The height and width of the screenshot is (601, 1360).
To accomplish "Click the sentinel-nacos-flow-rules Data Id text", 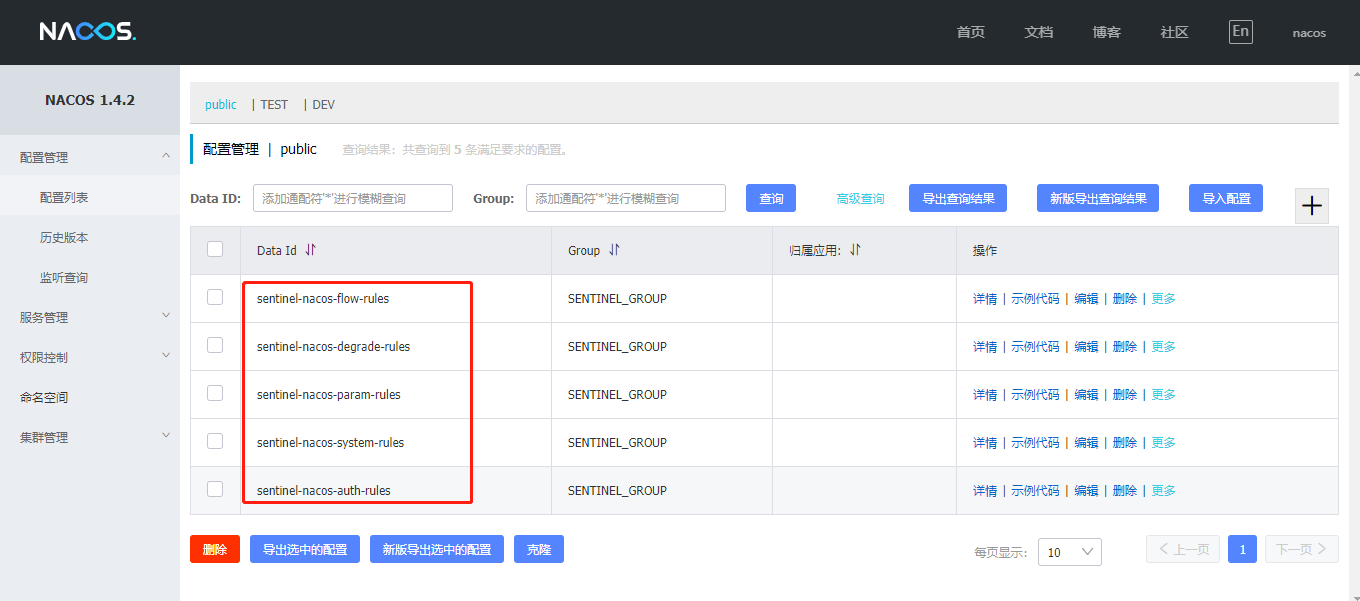I will point(323,298).
